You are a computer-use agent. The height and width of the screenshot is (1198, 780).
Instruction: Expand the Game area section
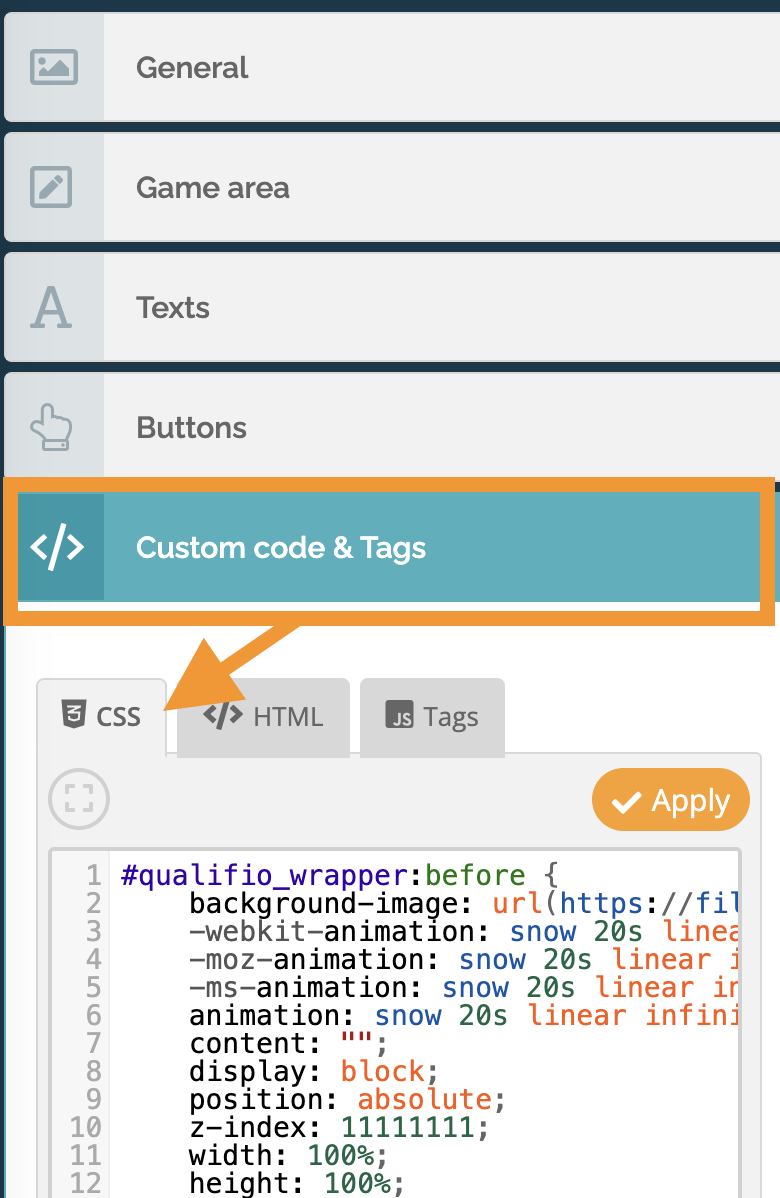(440, 188)
